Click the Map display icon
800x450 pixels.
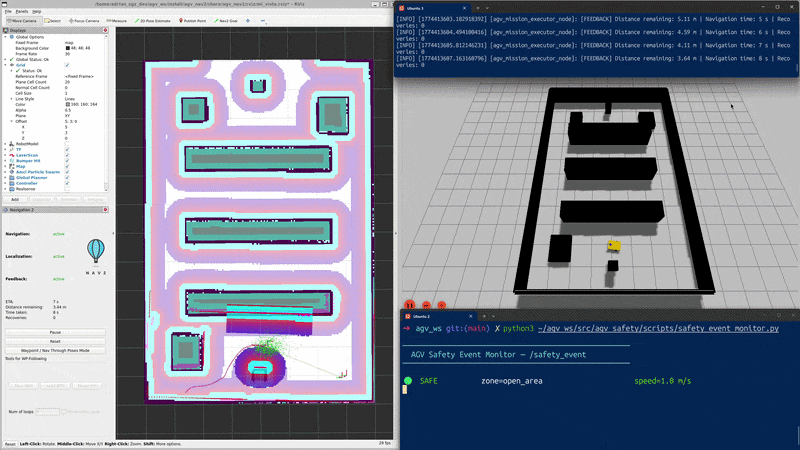point(12,166)
